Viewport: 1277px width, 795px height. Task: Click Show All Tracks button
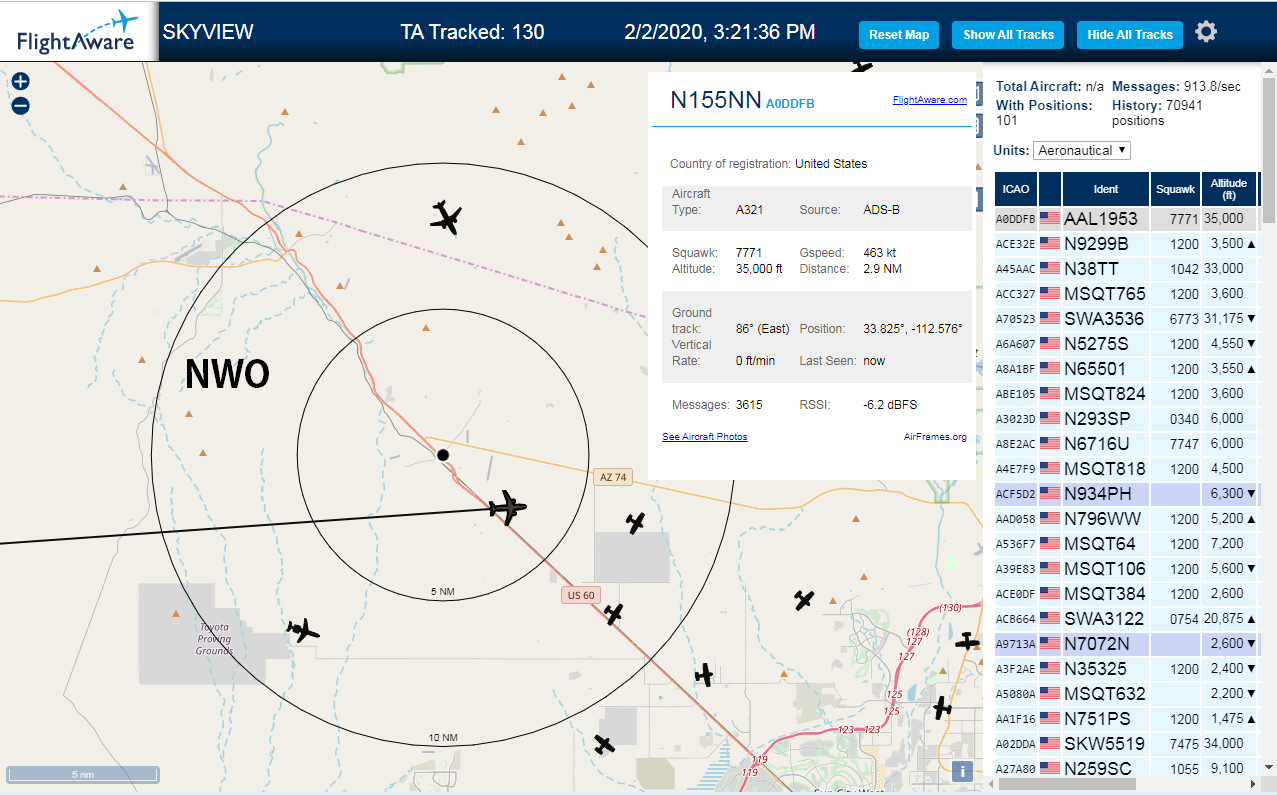1008,35
